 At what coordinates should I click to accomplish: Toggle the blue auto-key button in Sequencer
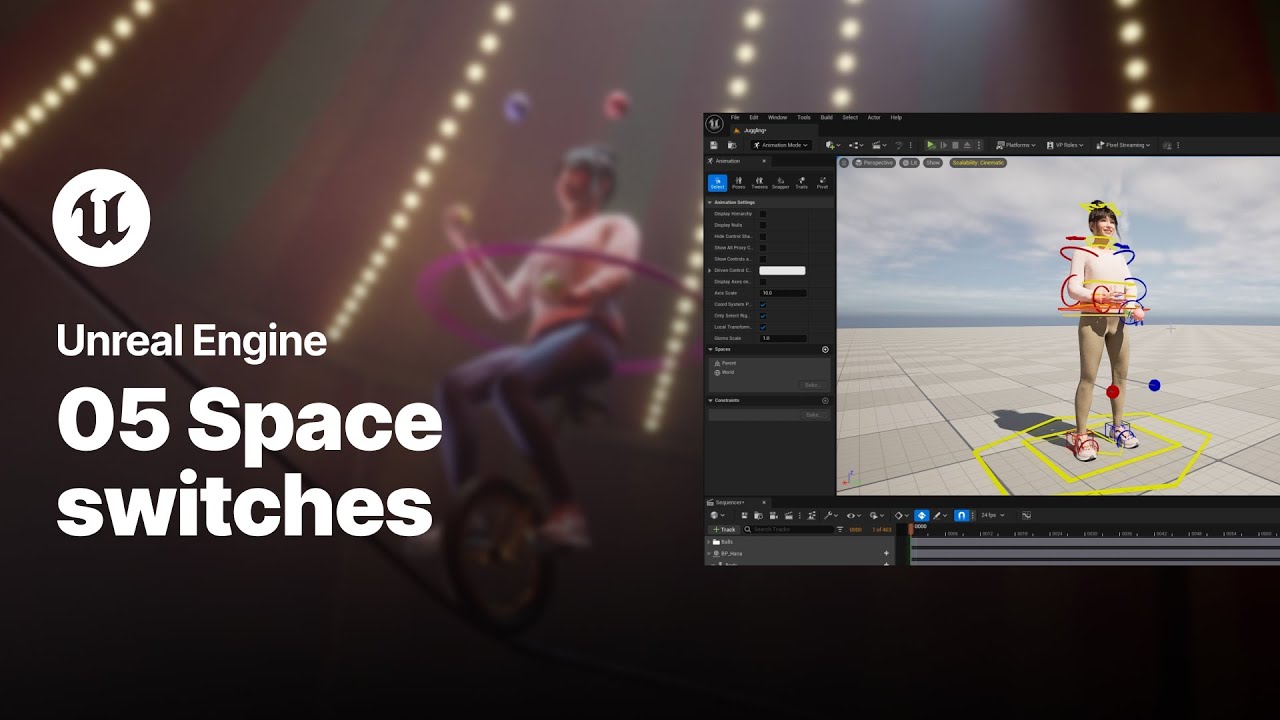tap(922, 516)
